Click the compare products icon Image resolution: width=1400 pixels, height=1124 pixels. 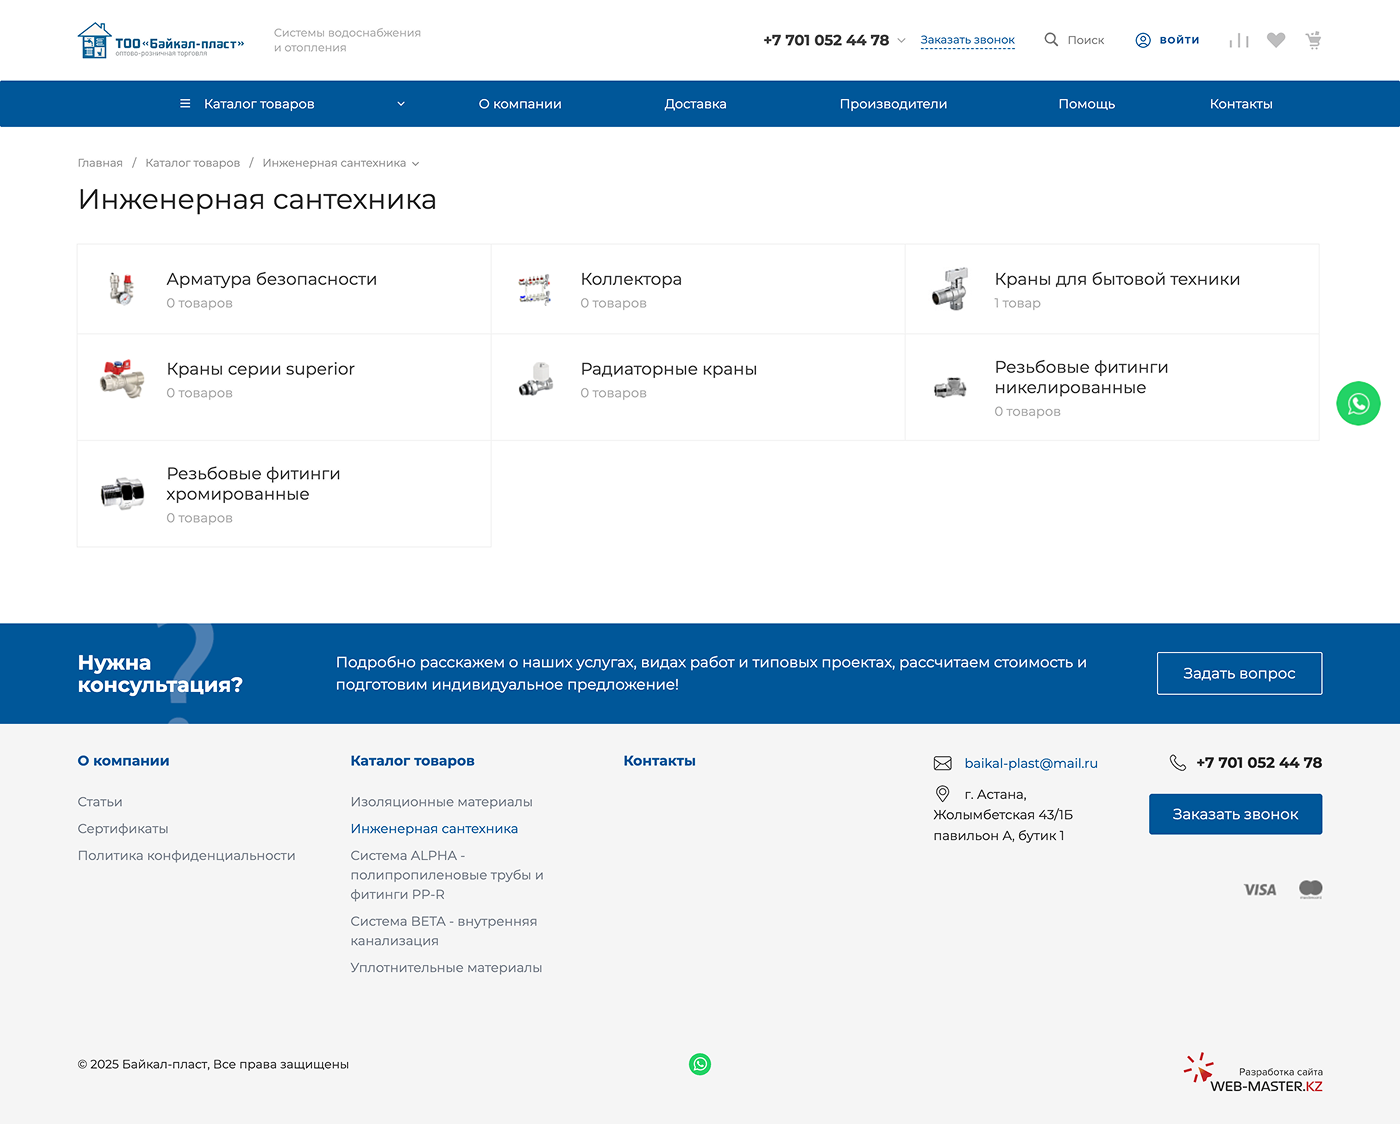click(x=1239, y=40)
